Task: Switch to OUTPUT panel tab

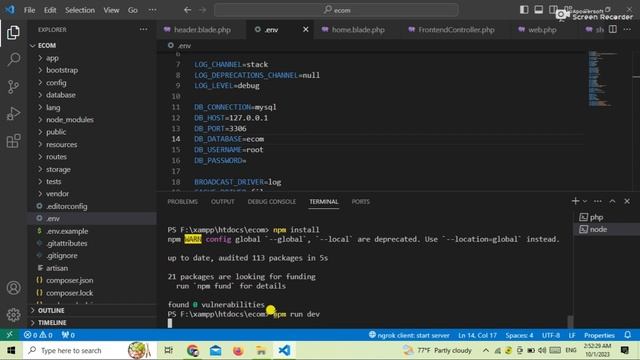Action: (222, 202)
